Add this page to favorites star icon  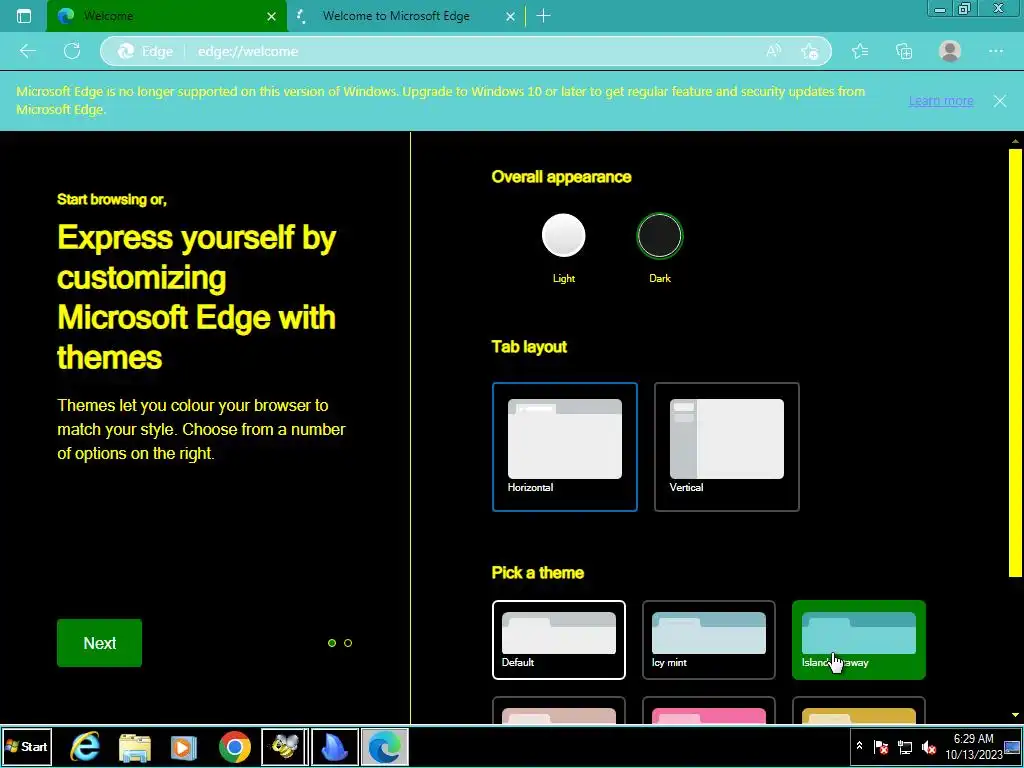[x=810, y=51]
